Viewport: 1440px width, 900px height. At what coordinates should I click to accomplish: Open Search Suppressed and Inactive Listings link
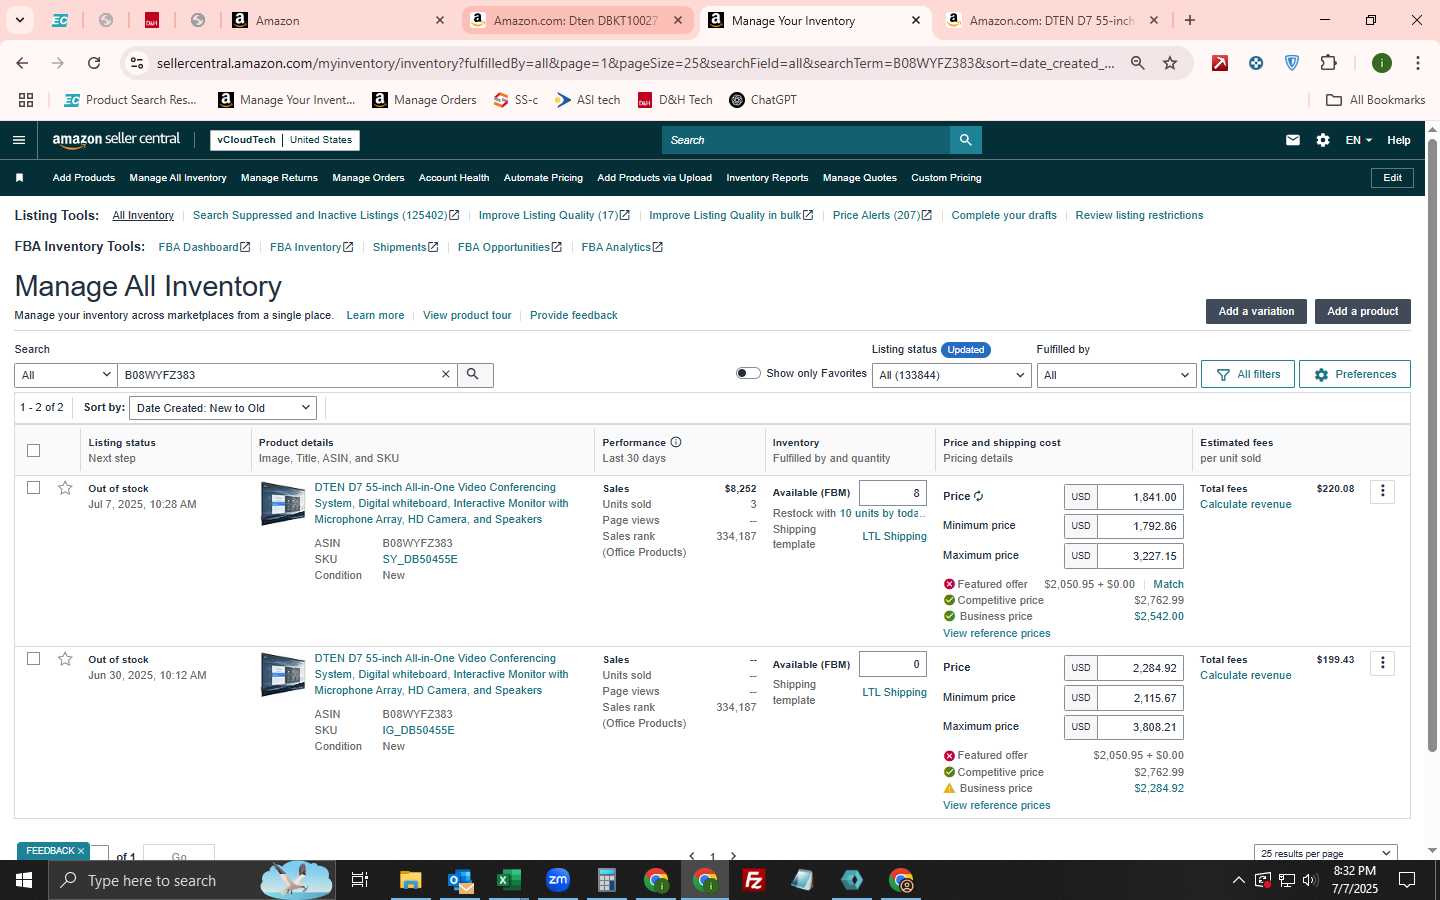326,215
